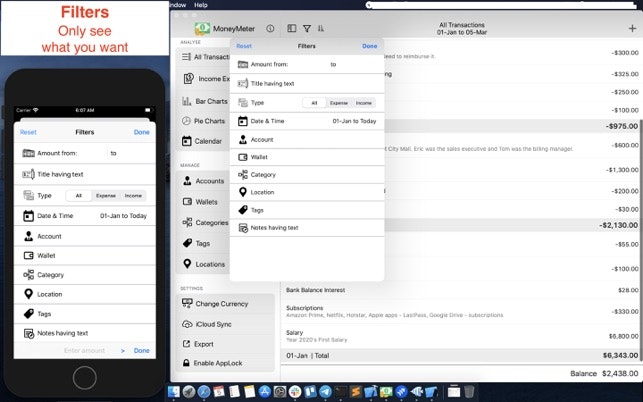Choose Category filter in Mac Filters popup

(307, 175)
